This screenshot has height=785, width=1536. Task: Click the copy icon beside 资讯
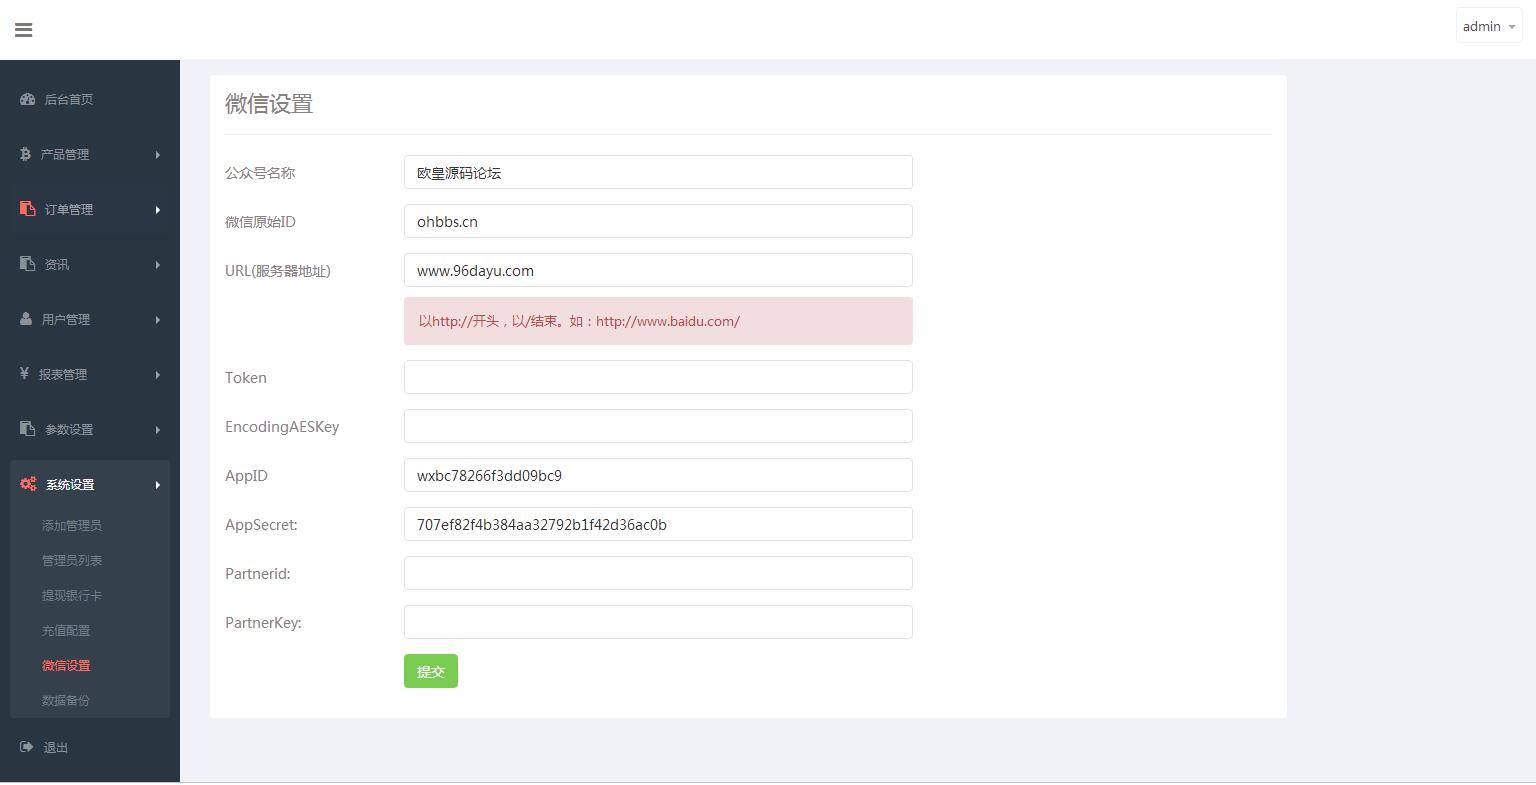[28, 264]
